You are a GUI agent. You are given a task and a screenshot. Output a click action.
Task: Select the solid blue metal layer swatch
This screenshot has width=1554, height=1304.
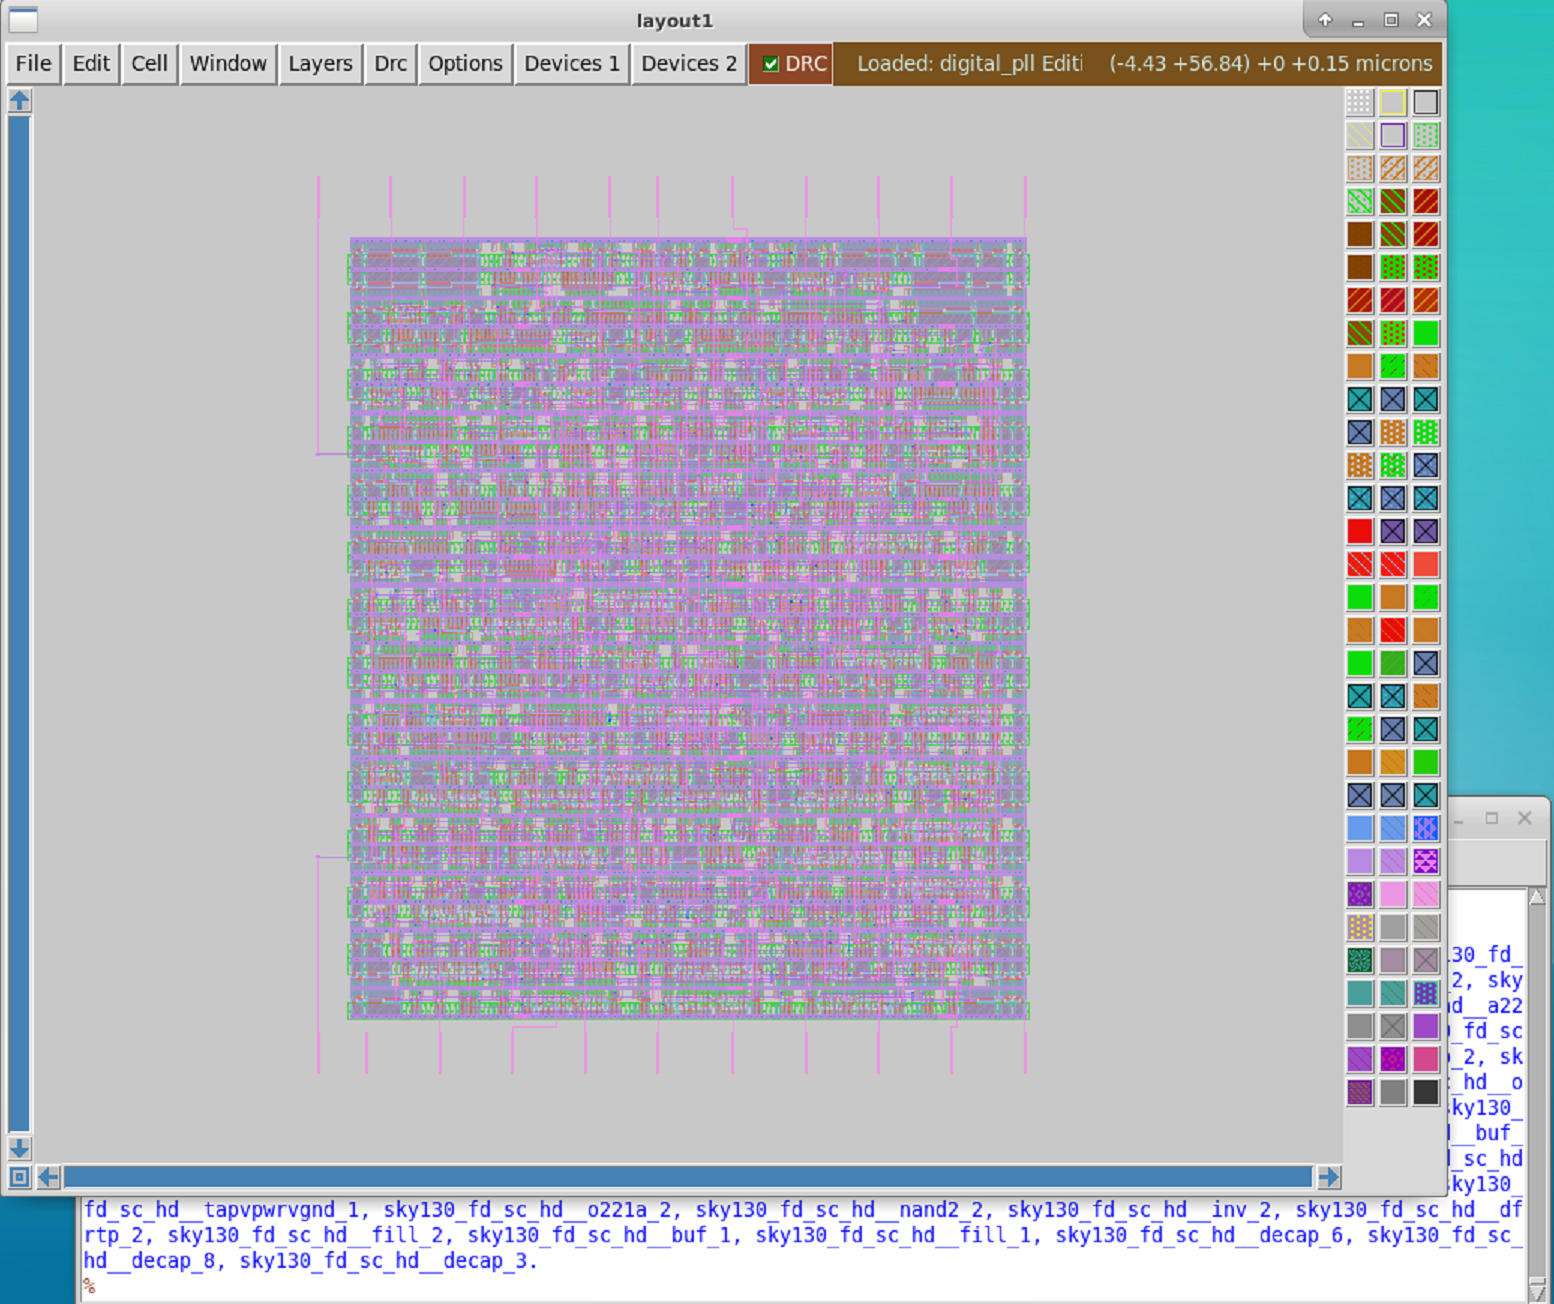click(1360, 828)
